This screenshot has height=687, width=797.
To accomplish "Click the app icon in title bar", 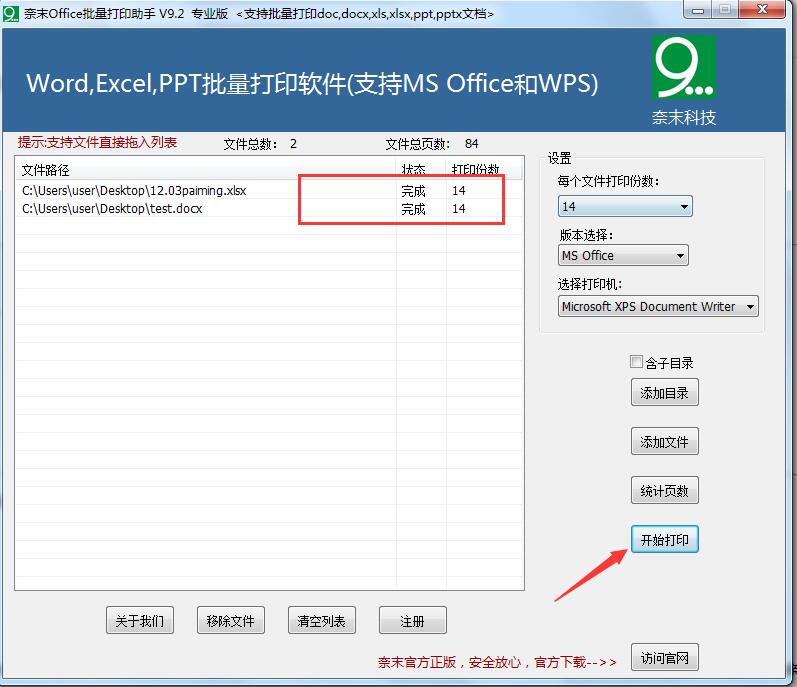I will click(x=11, y=13).
